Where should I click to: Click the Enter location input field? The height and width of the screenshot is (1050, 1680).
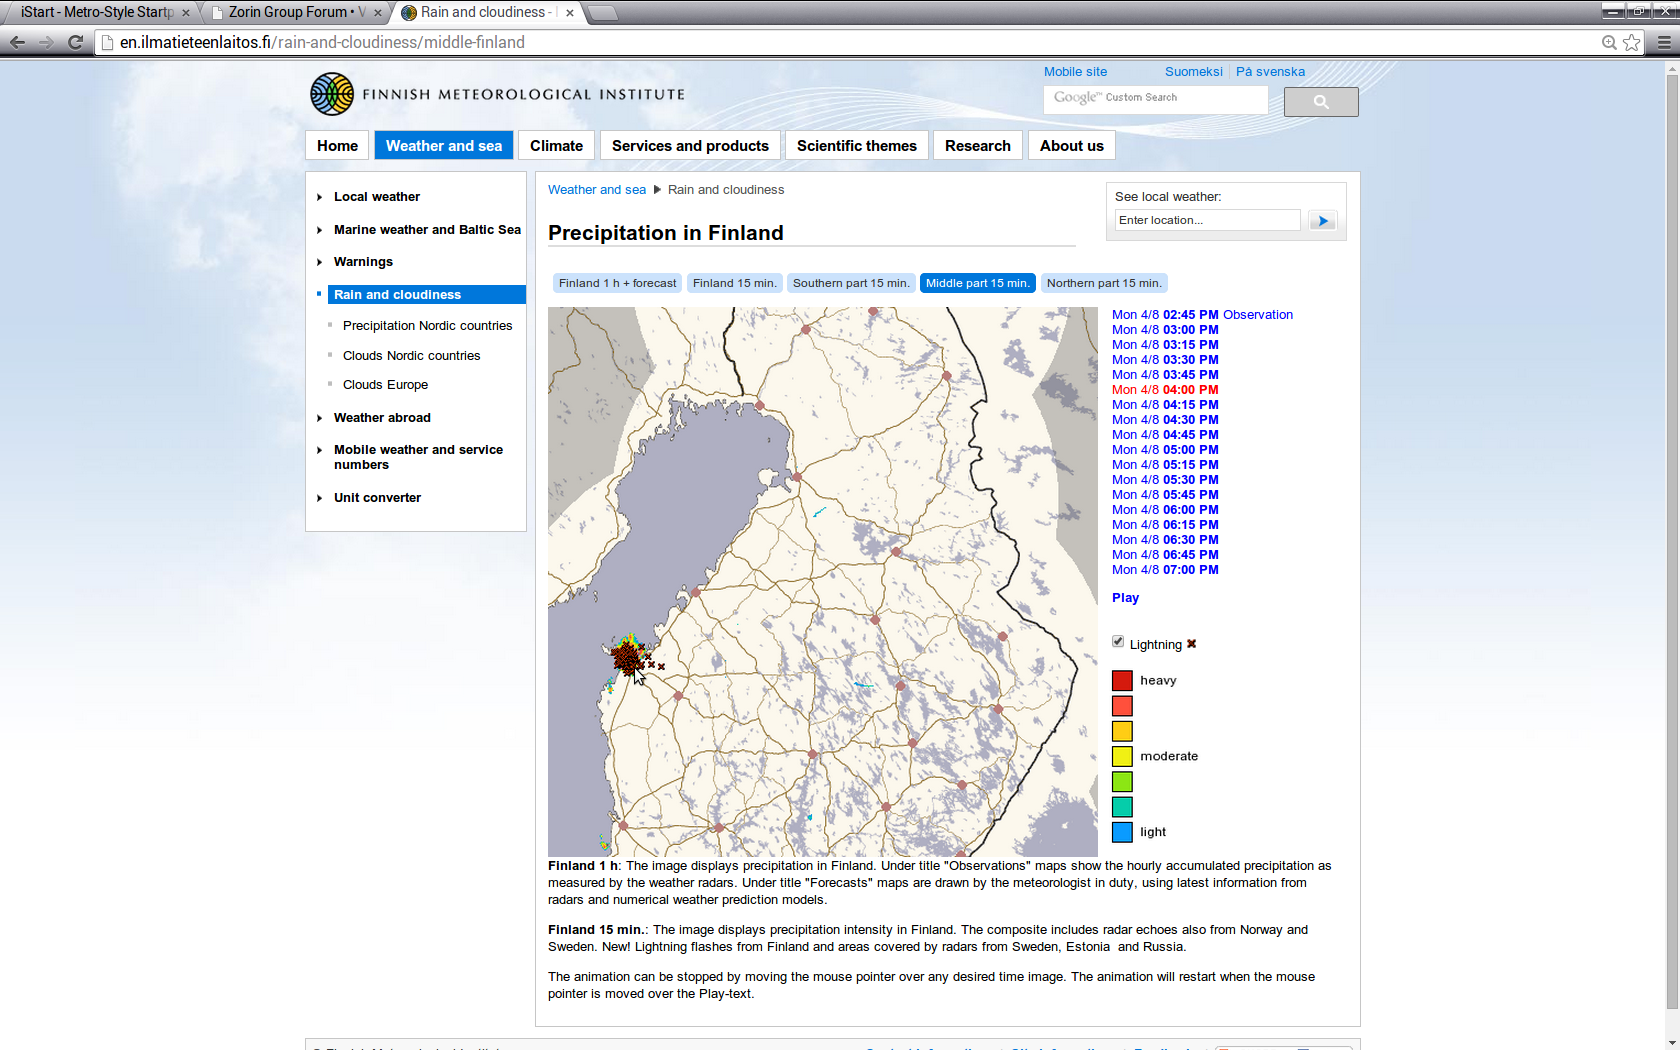tap(1207, 221)
